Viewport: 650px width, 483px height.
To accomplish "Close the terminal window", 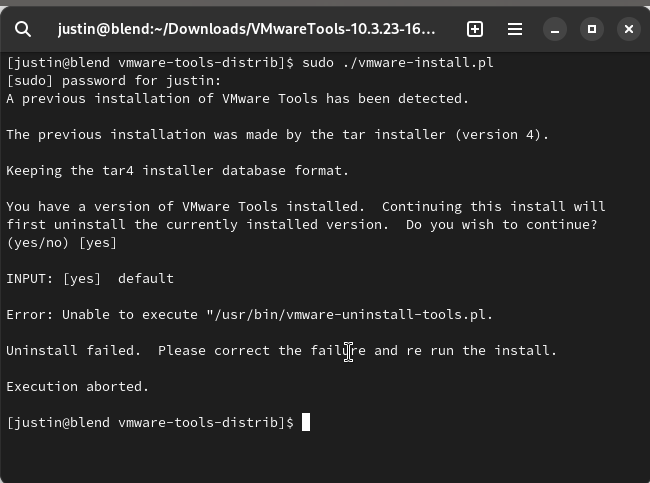I will 629,29.
